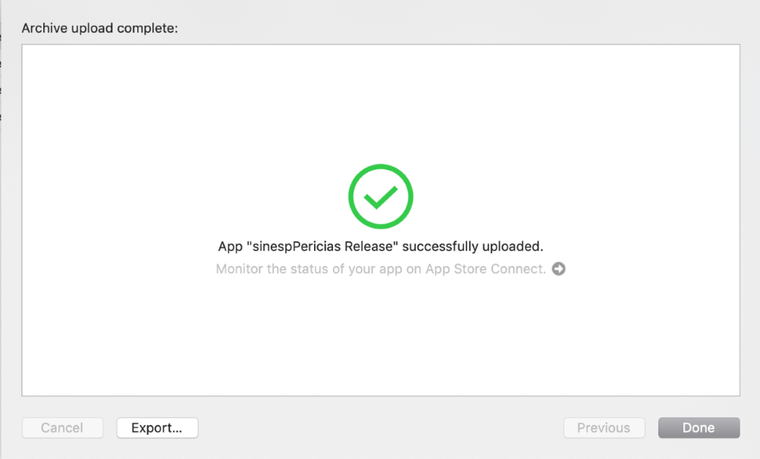
Task: Click the app name sinespPericias Release
Action: click(x=320, y=246)
